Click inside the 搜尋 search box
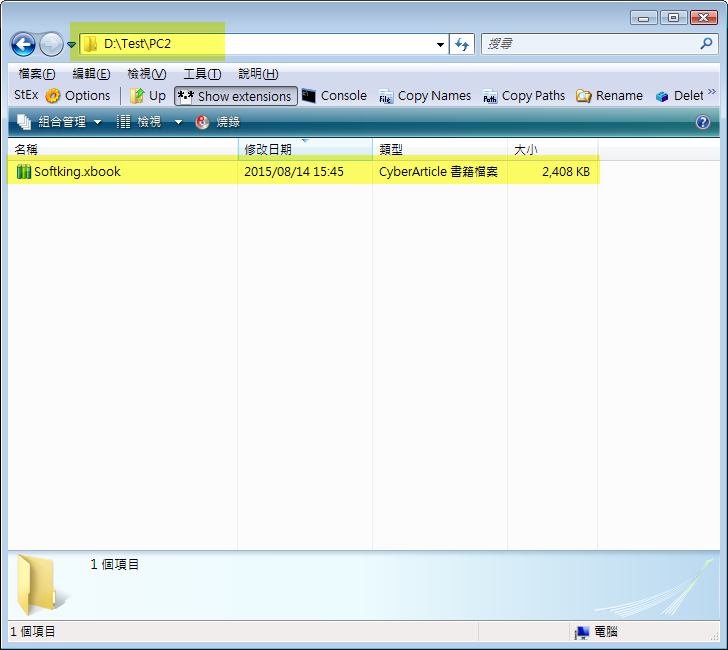This screenshot has width=728, height=650. pos(590,44)
